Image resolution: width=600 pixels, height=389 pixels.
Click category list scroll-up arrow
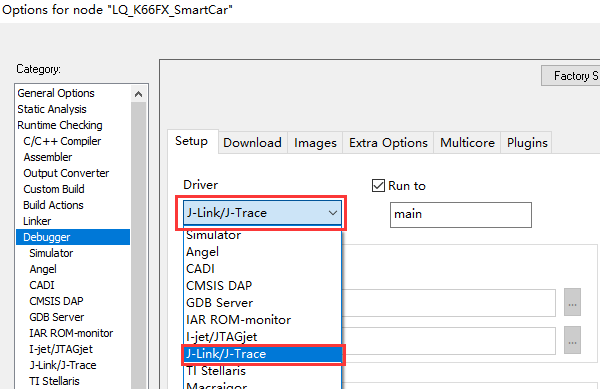click(139, 94)
